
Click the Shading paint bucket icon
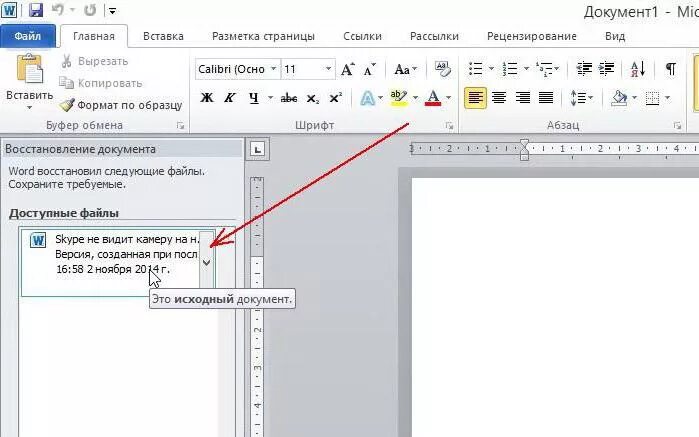[x=619, y=98]
